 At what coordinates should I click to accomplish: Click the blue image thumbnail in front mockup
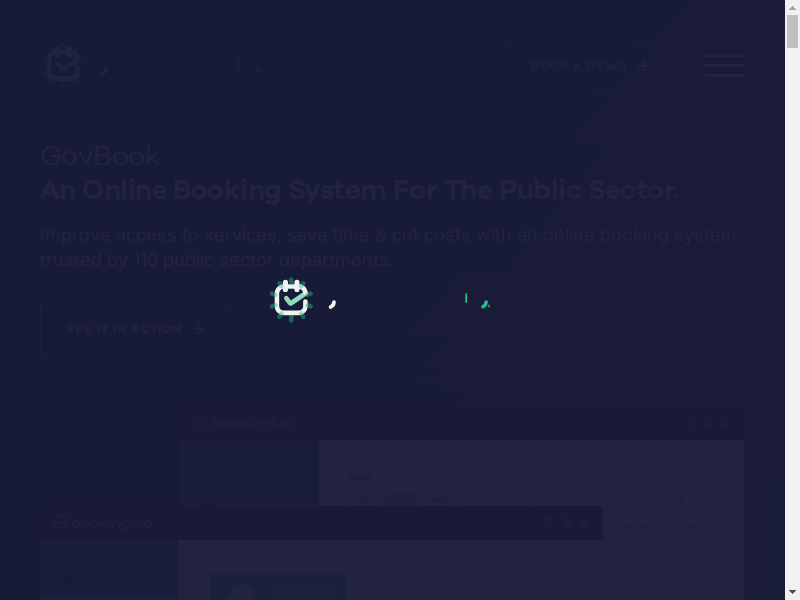(278, 586)
